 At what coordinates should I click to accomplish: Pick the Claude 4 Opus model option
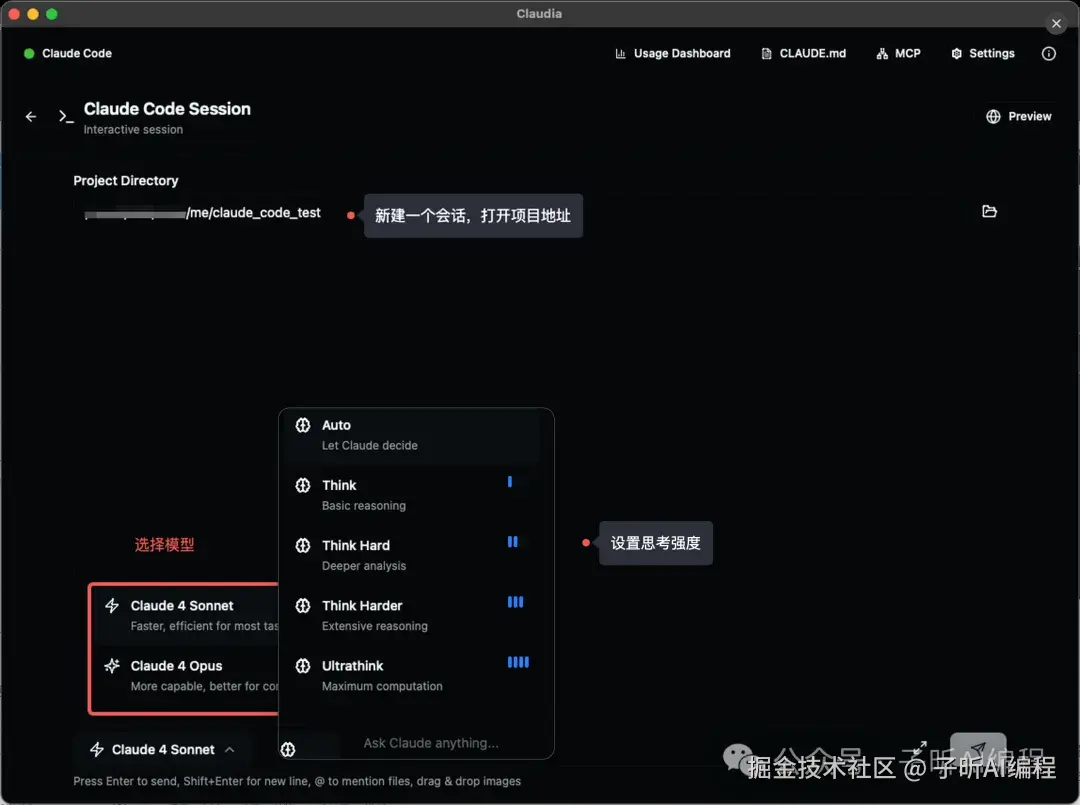[186, 676]
